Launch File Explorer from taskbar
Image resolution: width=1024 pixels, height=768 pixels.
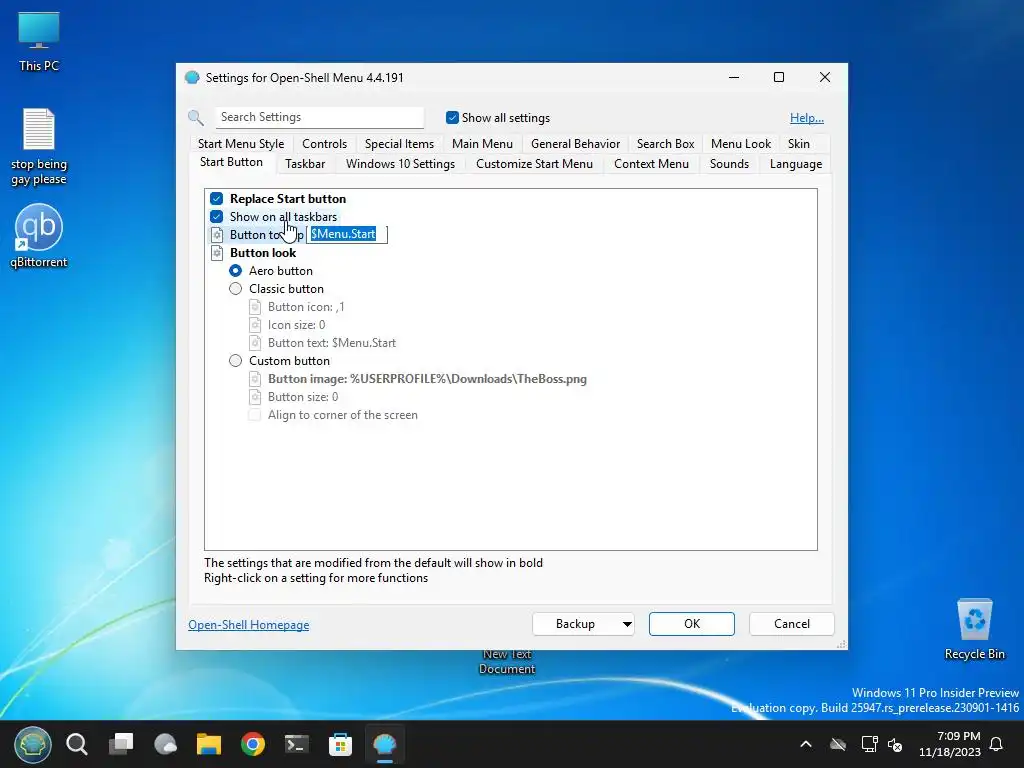pyautogui.click(x=209, y=744)
